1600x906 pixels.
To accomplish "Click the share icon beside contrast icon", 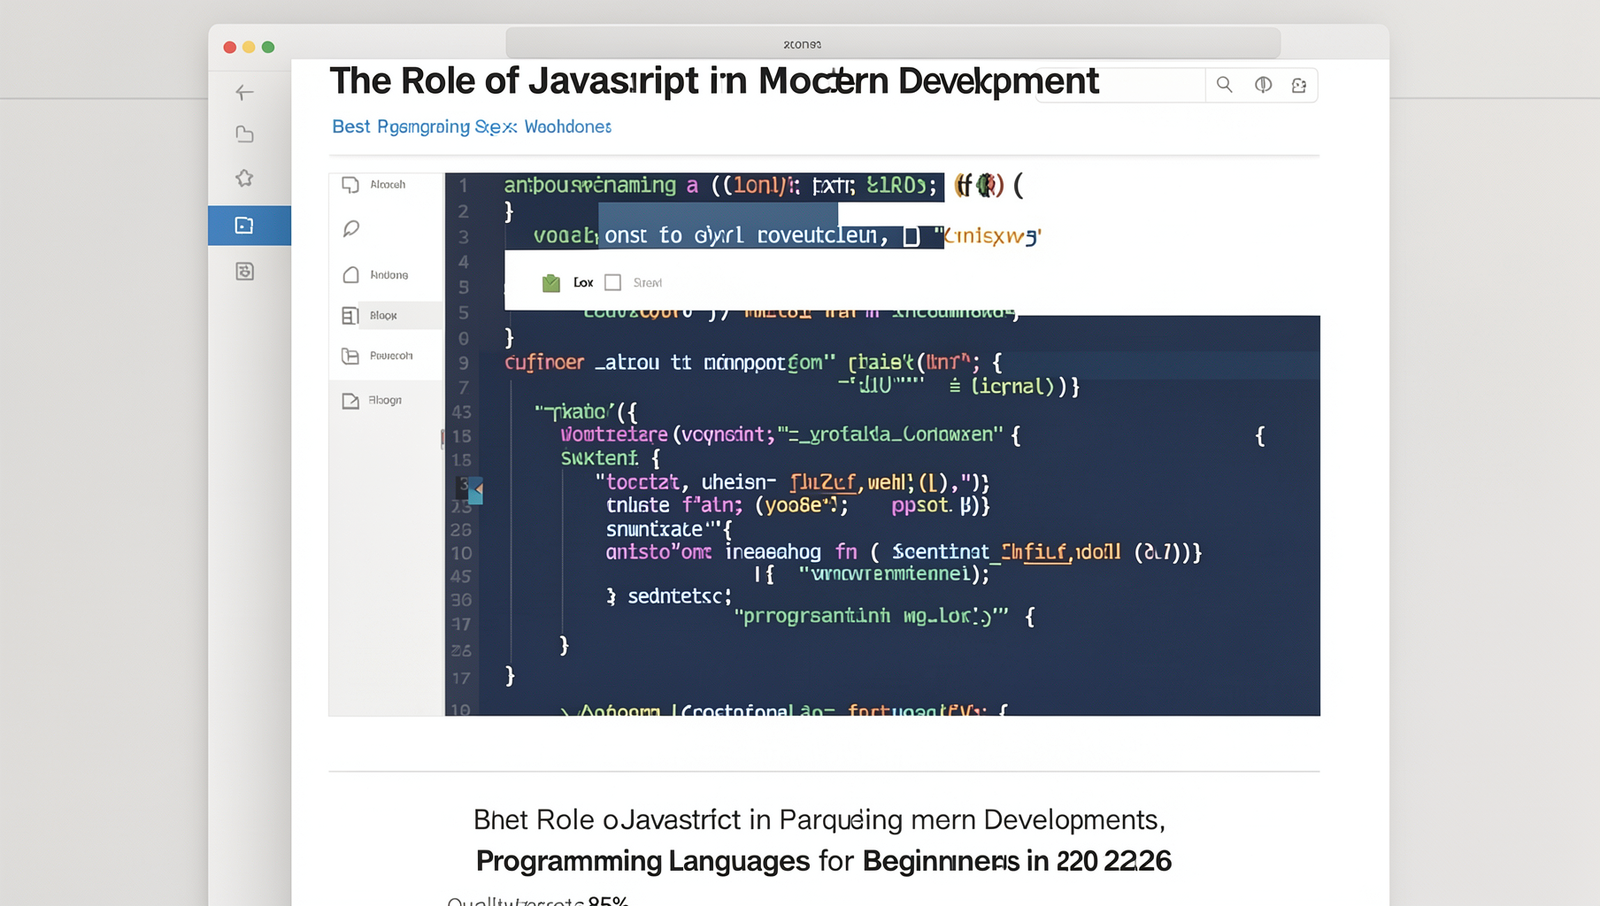I will coord(1299,85).
